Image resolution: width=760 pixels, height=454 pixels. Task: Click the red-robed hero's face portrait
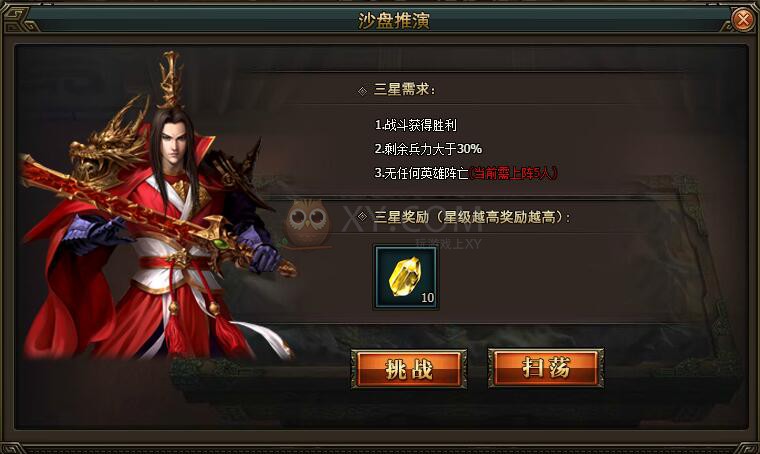click(175, 140)
